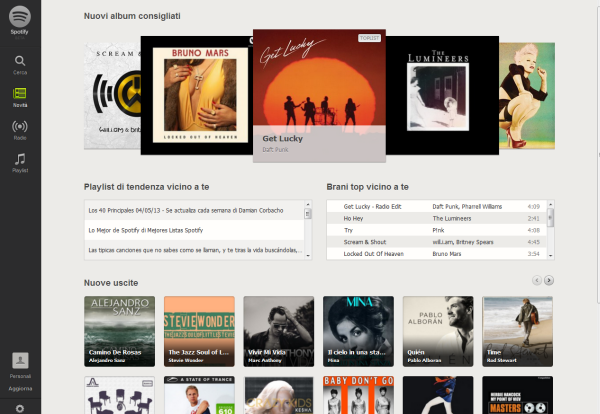This screenshot has height=414, width=600.
Task: Open Camino De Rosas album by Alejandro Sanz
Action: tap(119, 331)
